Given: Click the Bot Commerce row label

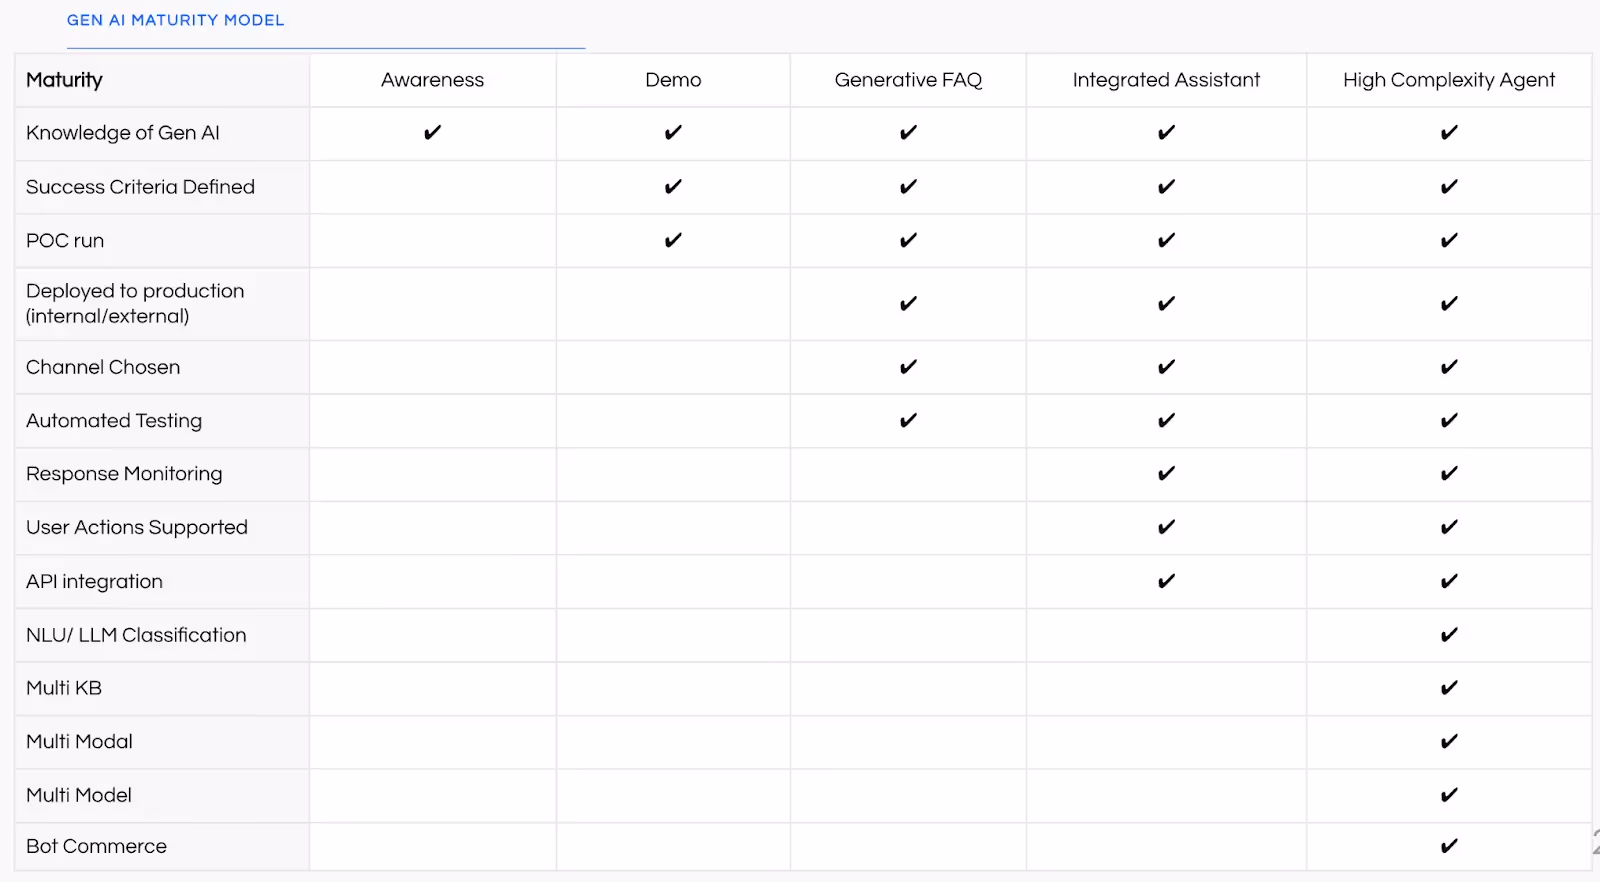Looking at the screenshot, I should (x=96, y=846).
